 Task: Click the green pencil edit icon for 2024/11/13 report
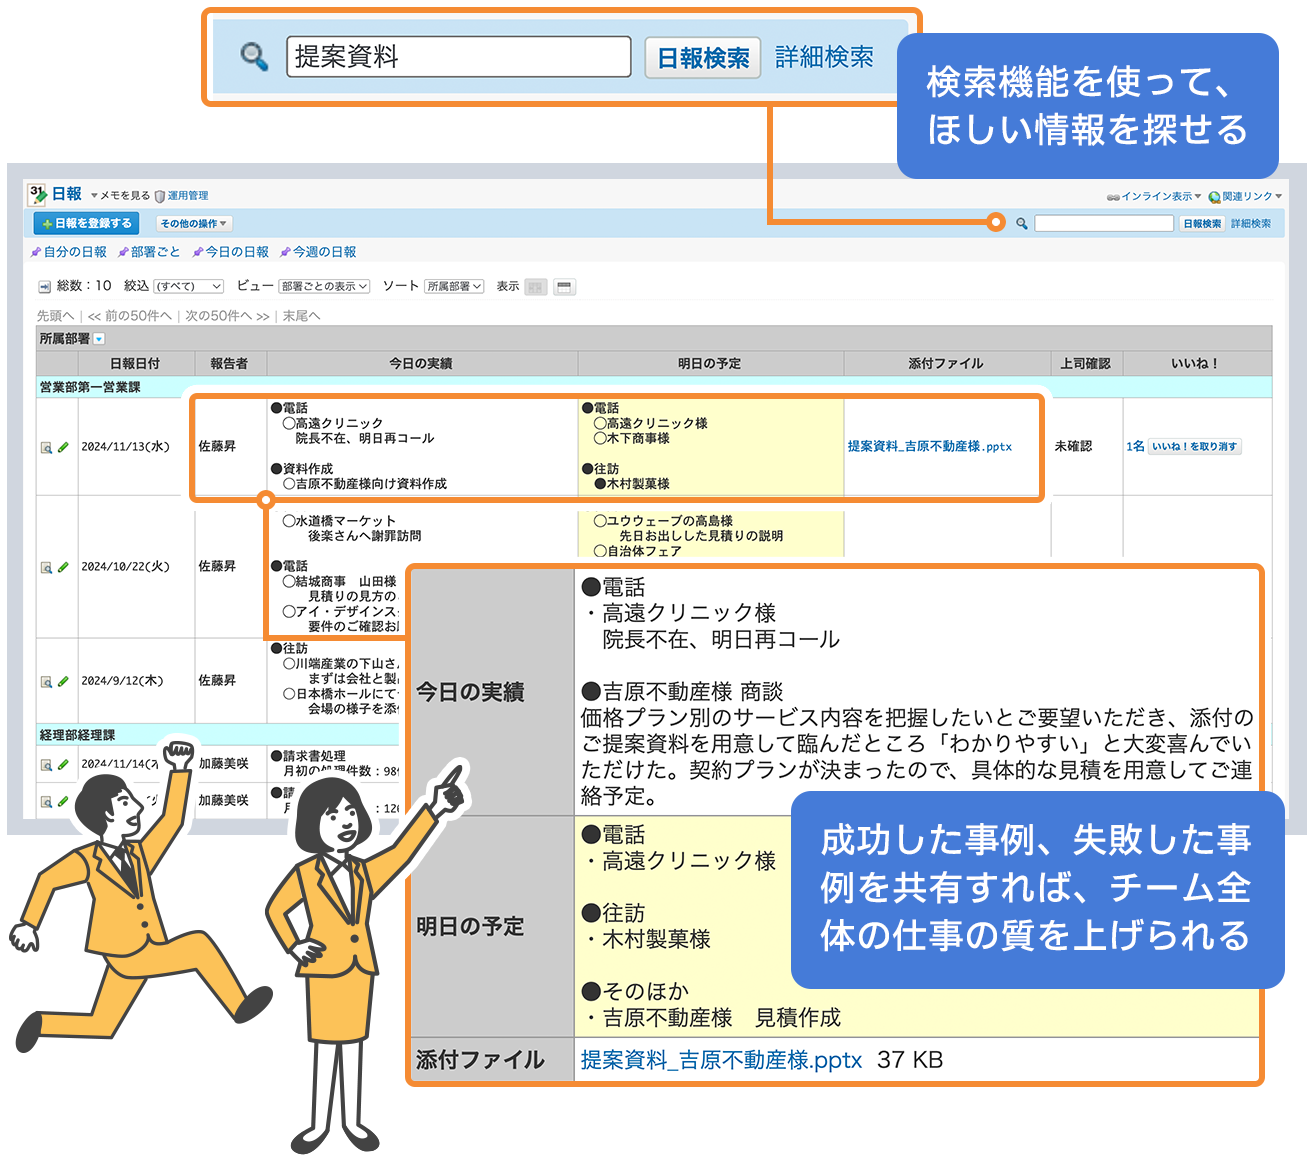tap(63, 448)
